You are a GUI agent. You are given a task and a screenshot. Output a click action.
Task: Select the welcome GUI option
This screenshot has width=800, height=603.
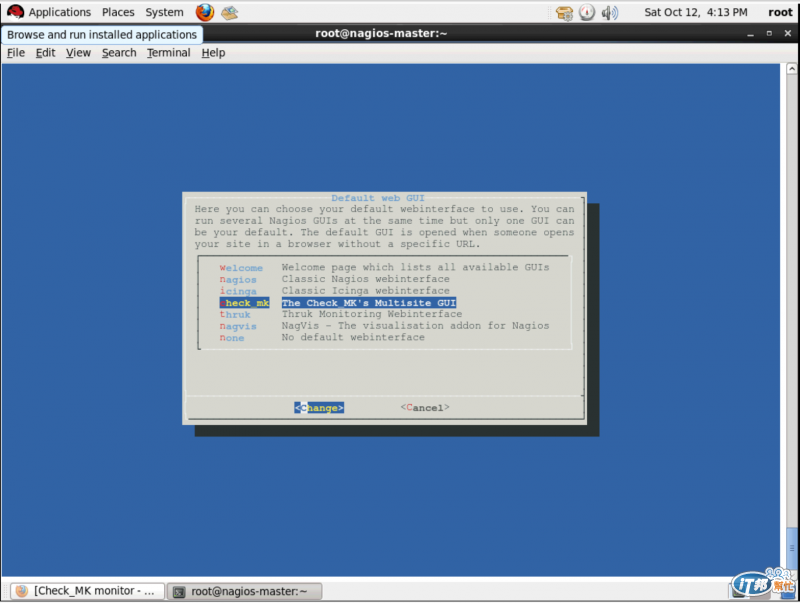(x=241, y=268)
